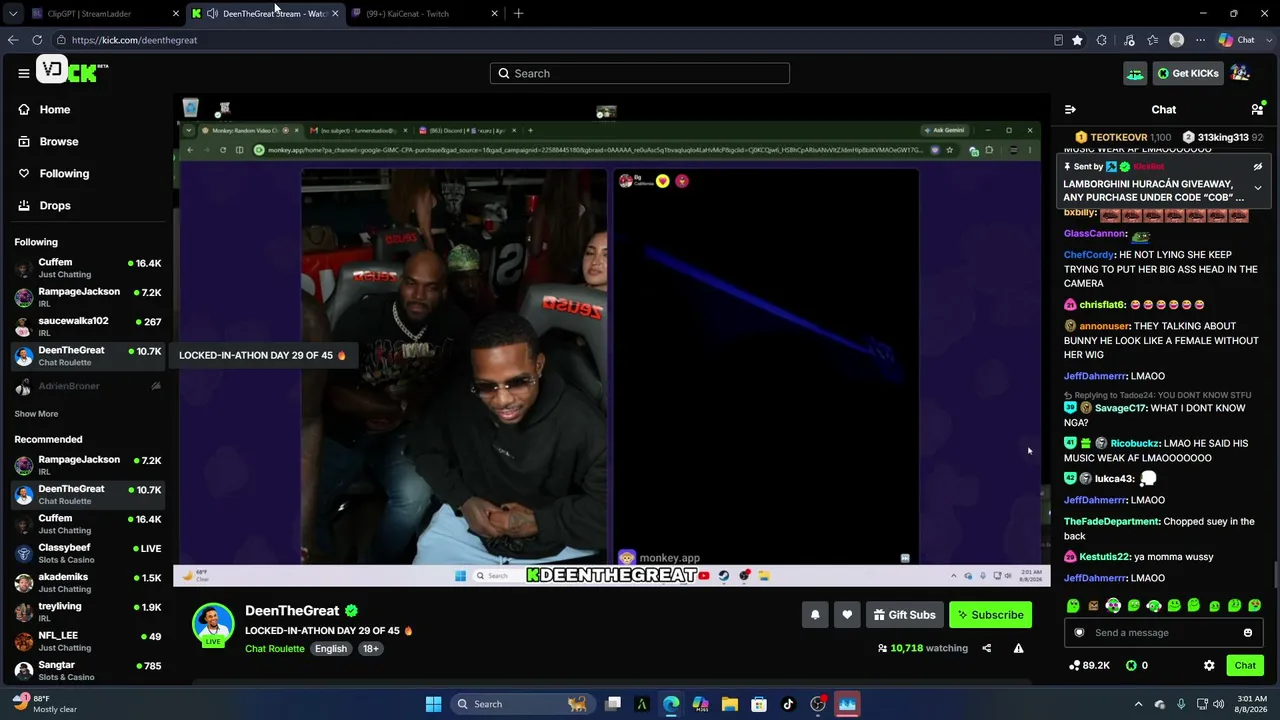This screenshot has width=1280, height=720.
Task: Click the green gift box icon in Kick header
Action: (1134, 73)
